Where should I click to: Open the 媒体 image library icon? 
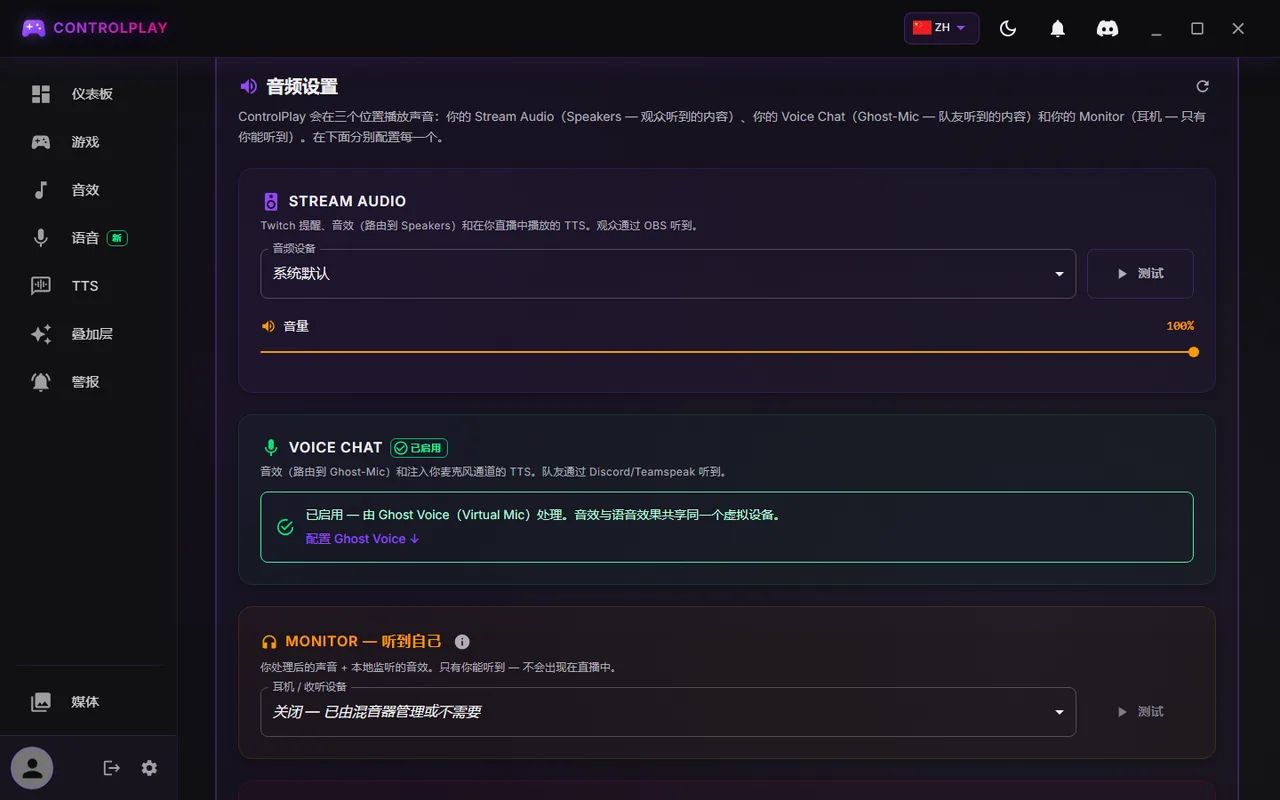pyautogui.click(x=41, y=702)
